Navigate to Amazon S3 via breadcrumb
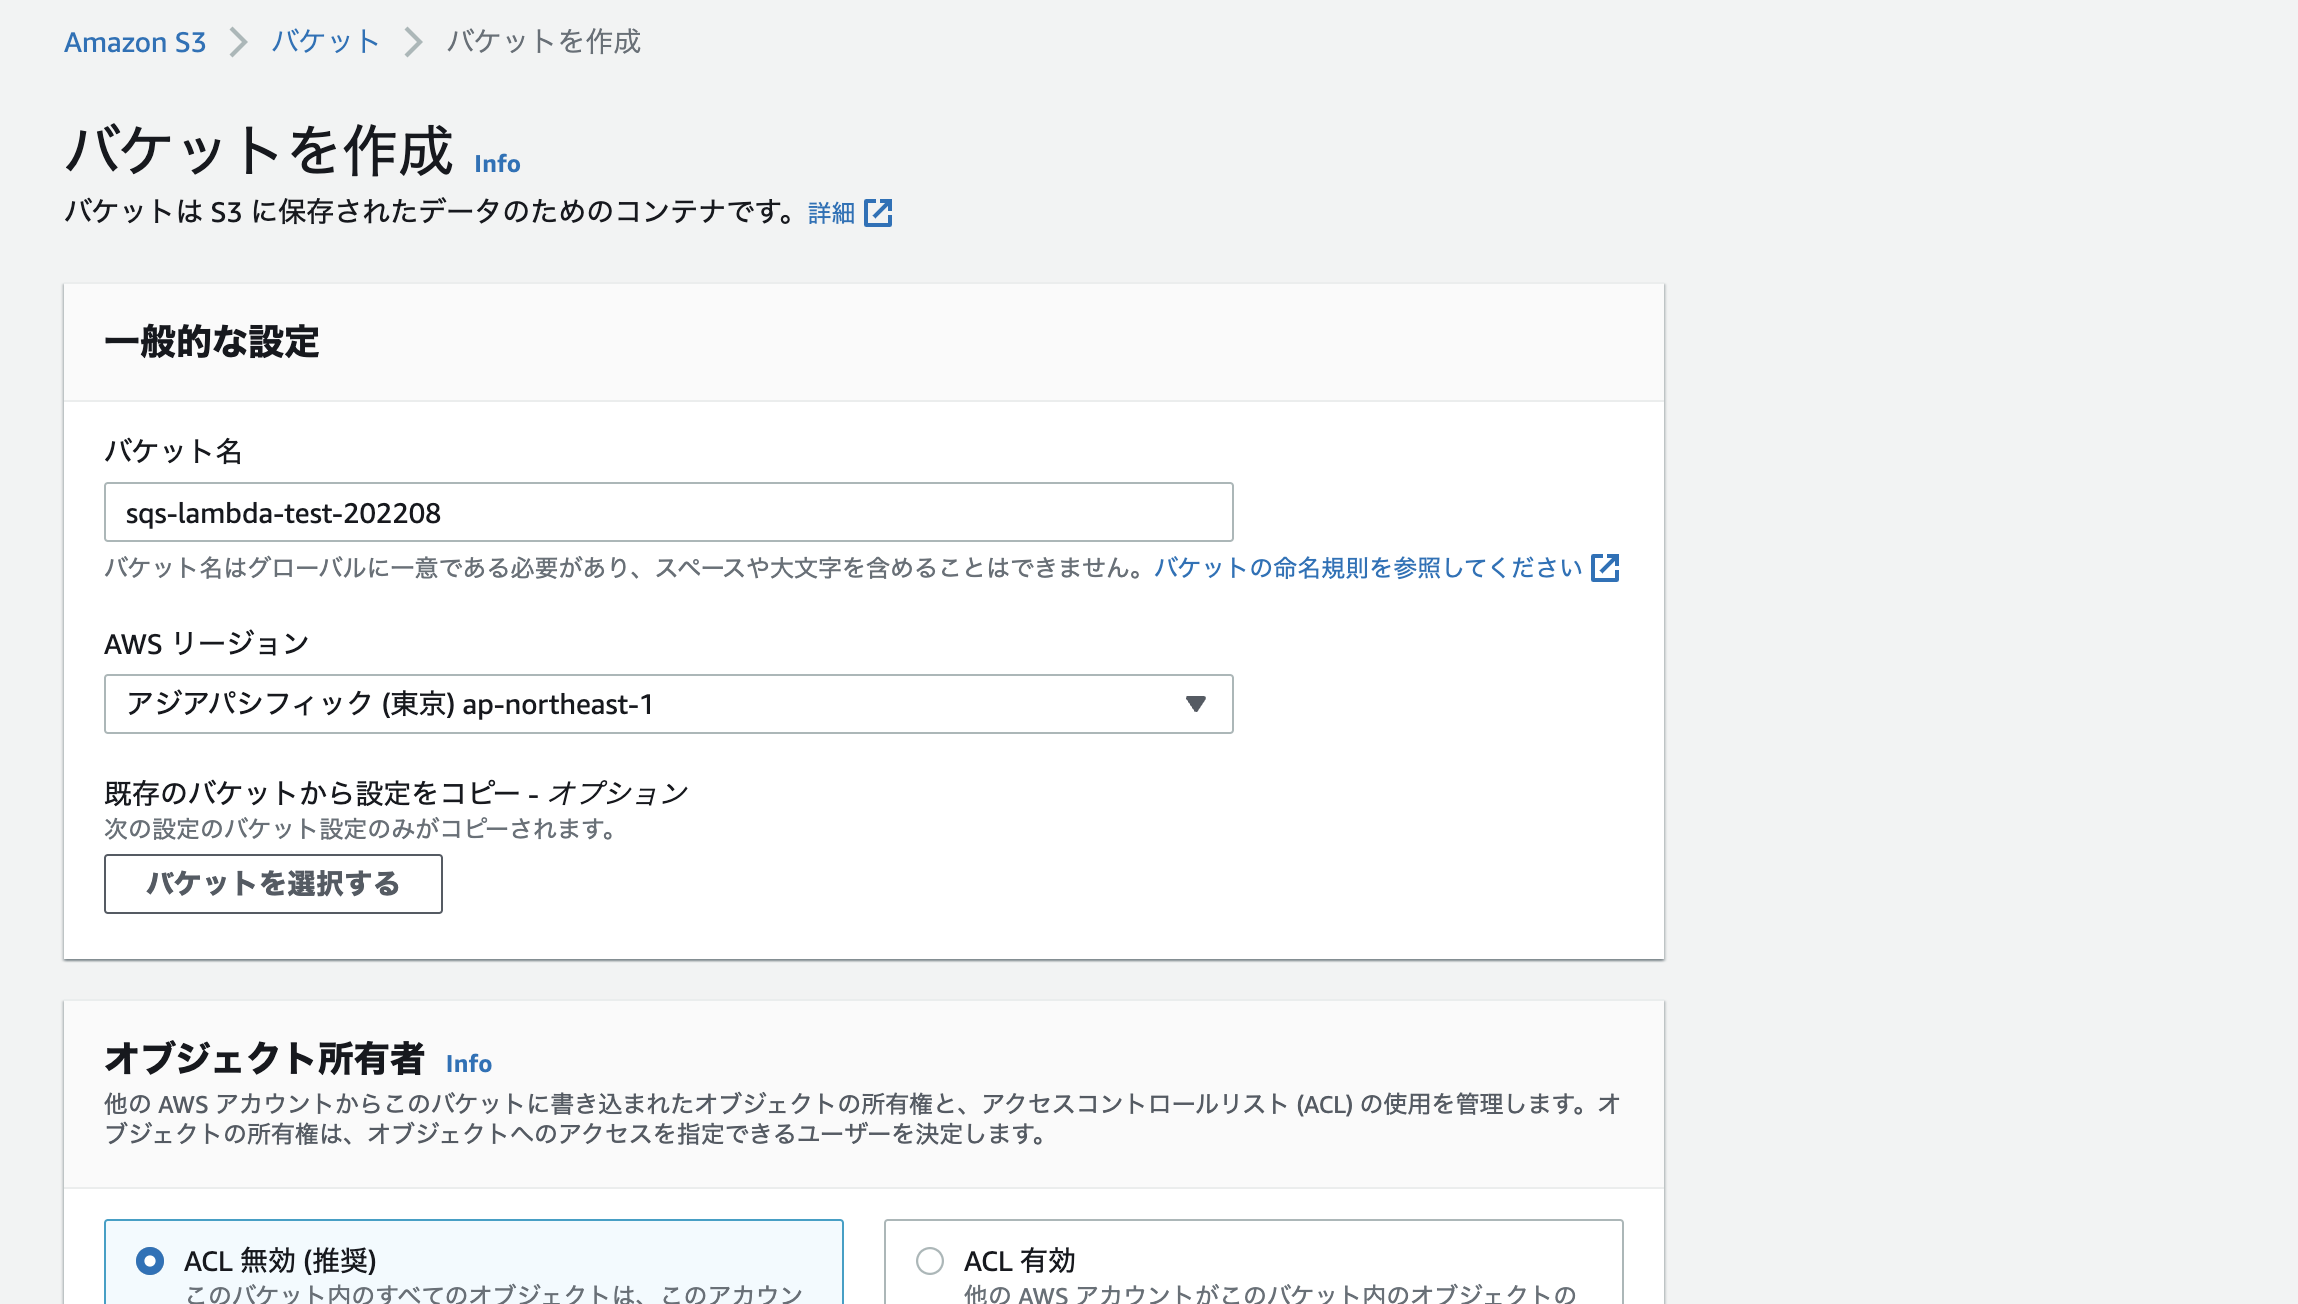 136,42
